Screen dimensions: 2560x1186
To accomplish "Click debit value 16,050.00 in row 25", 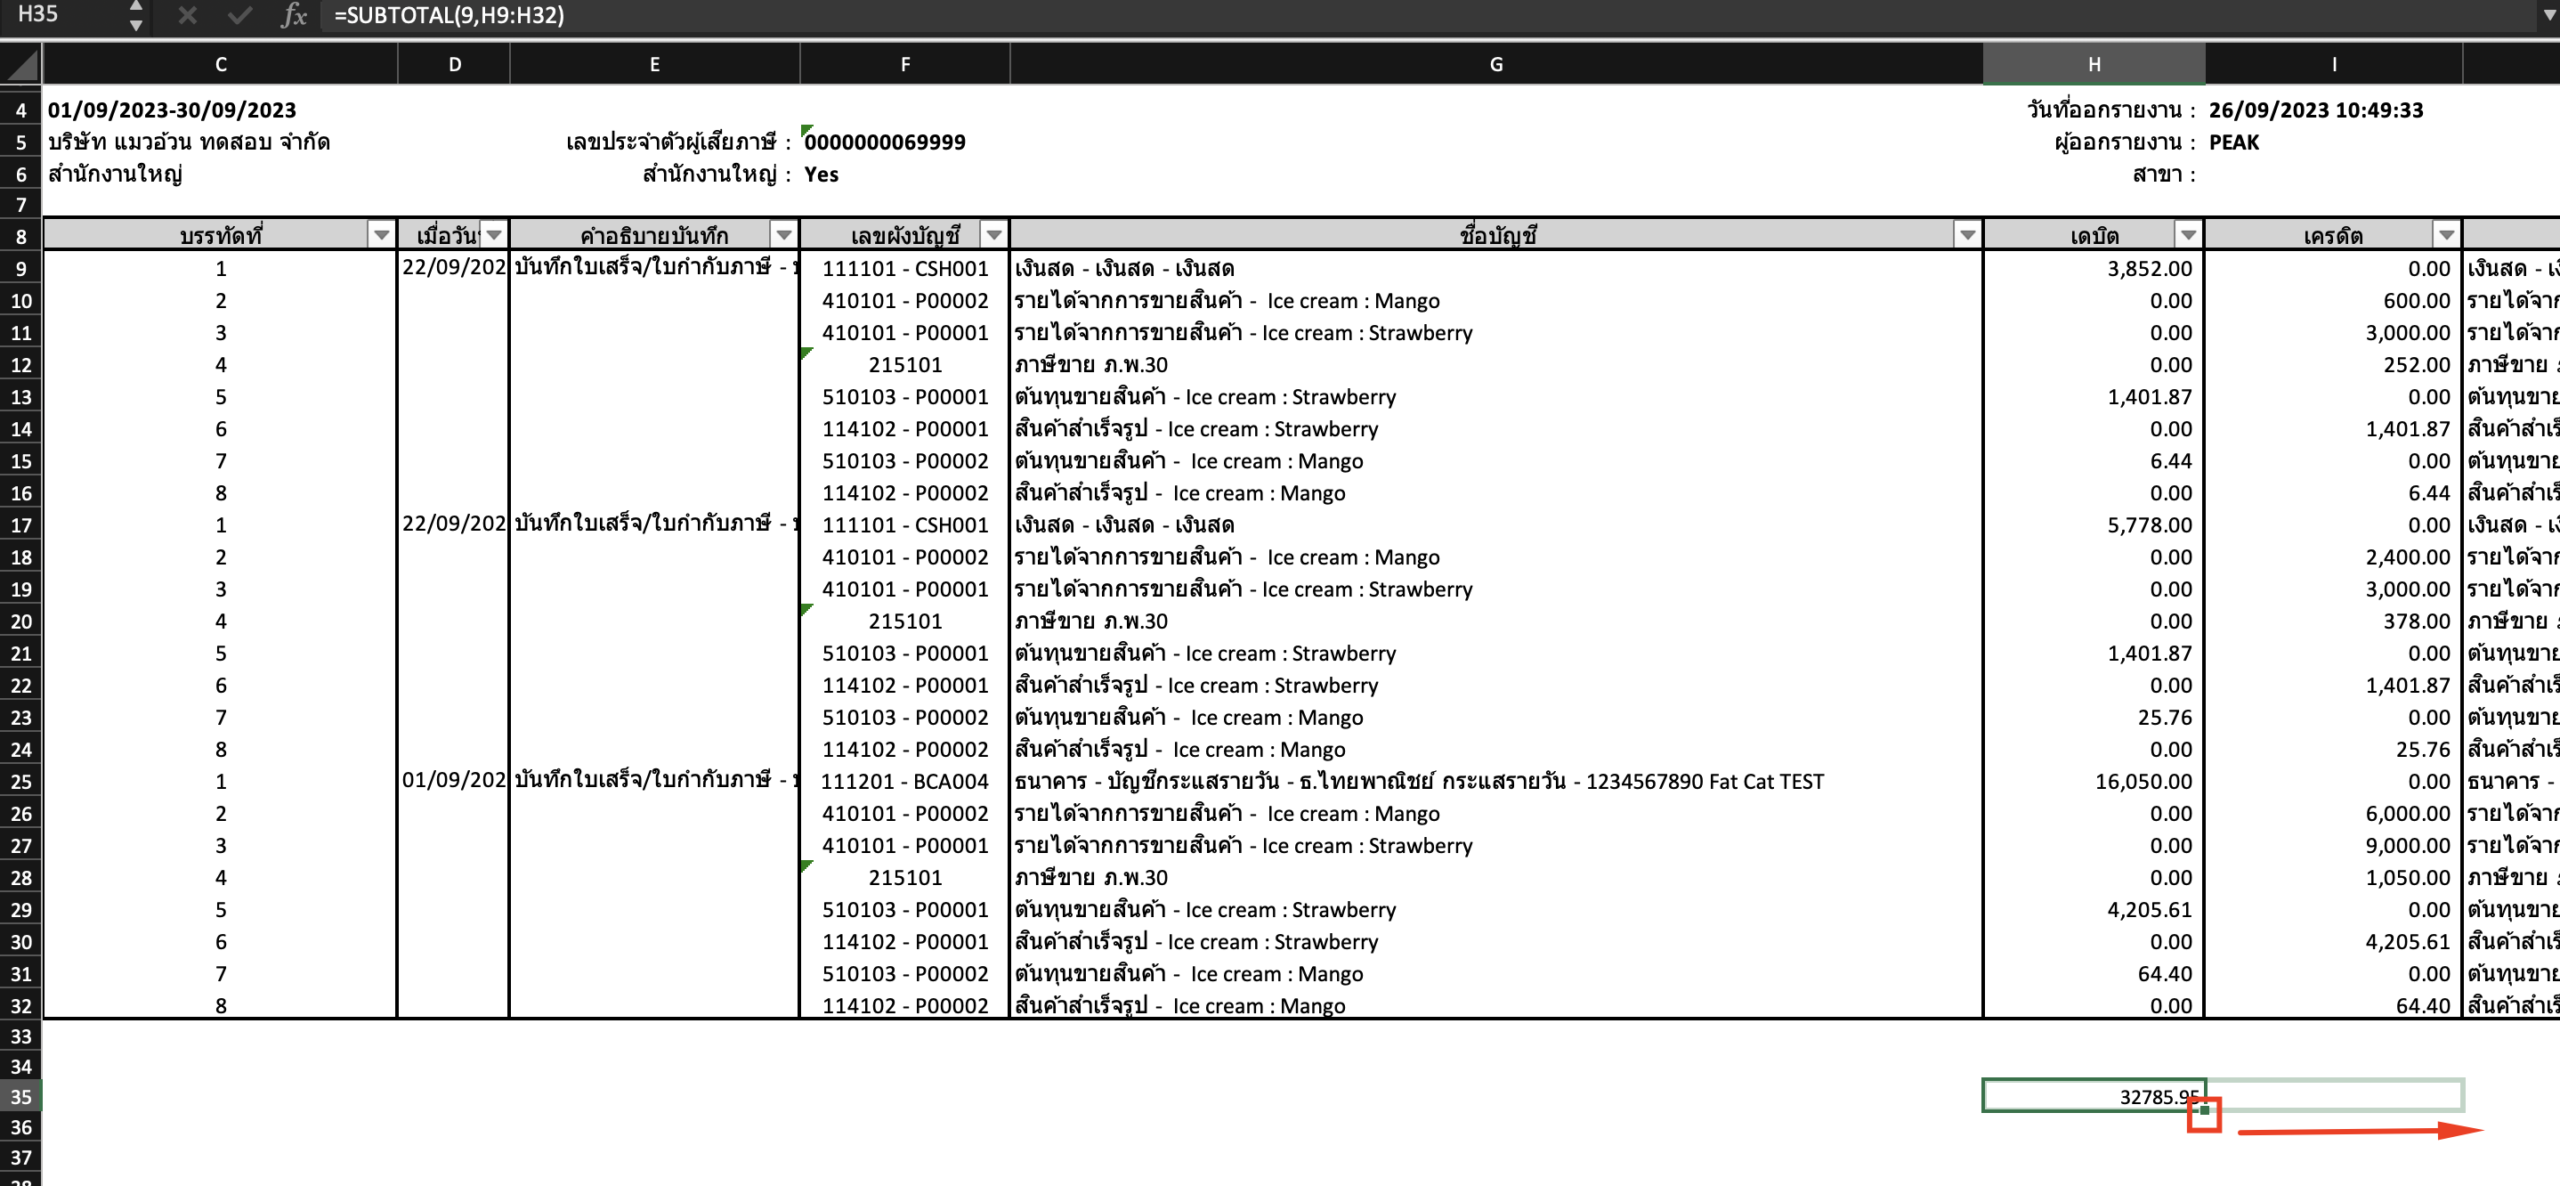I will pos(2143,781).
